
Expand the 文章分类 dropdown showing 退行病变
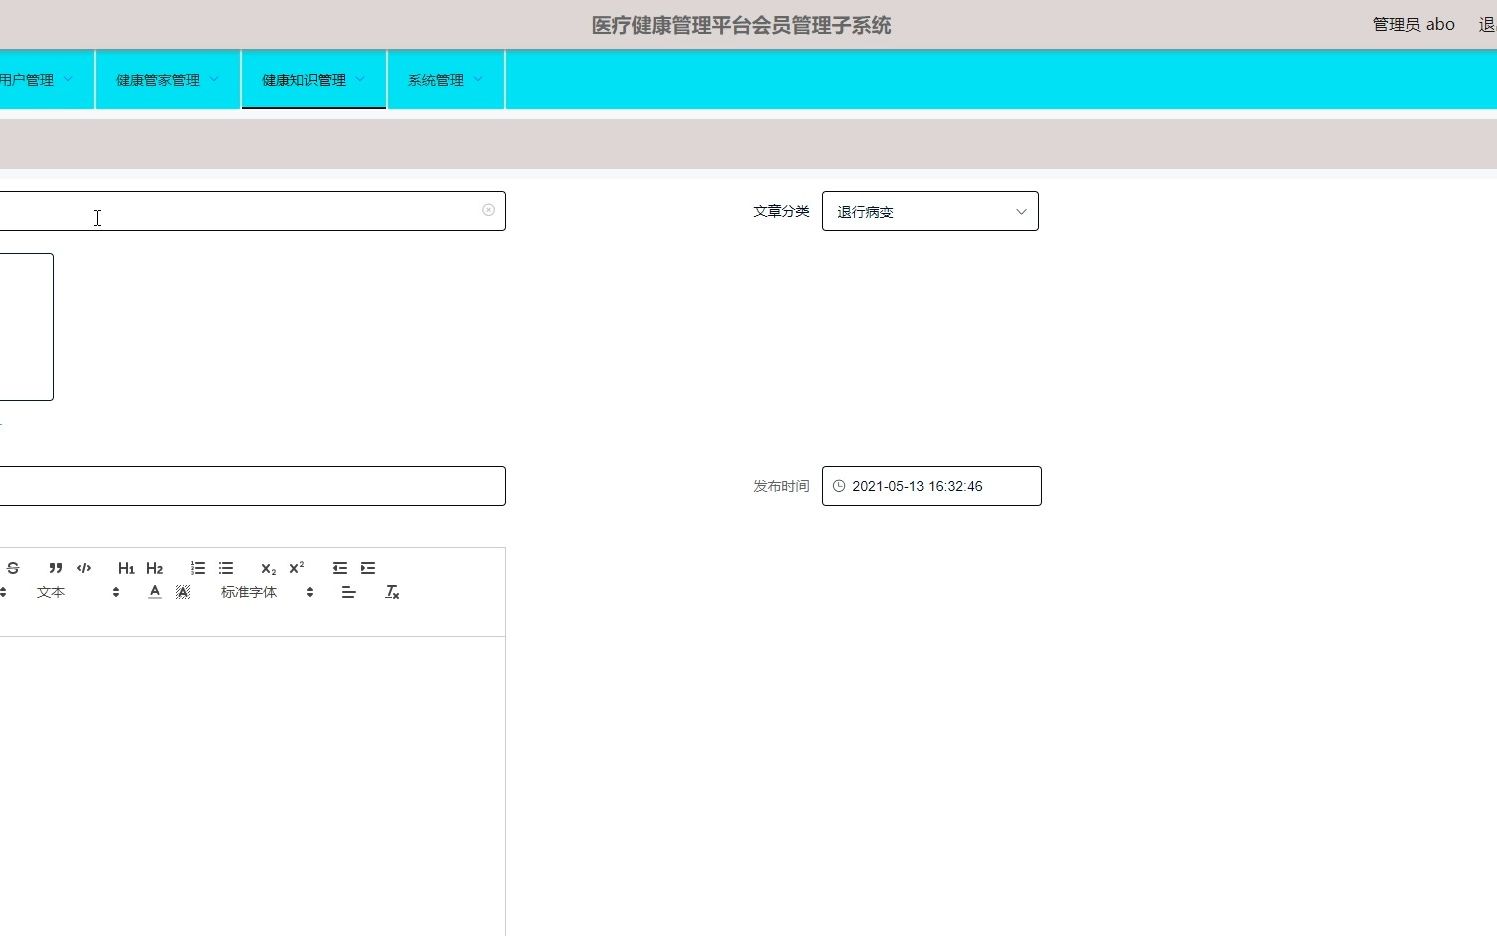(930, 211)
